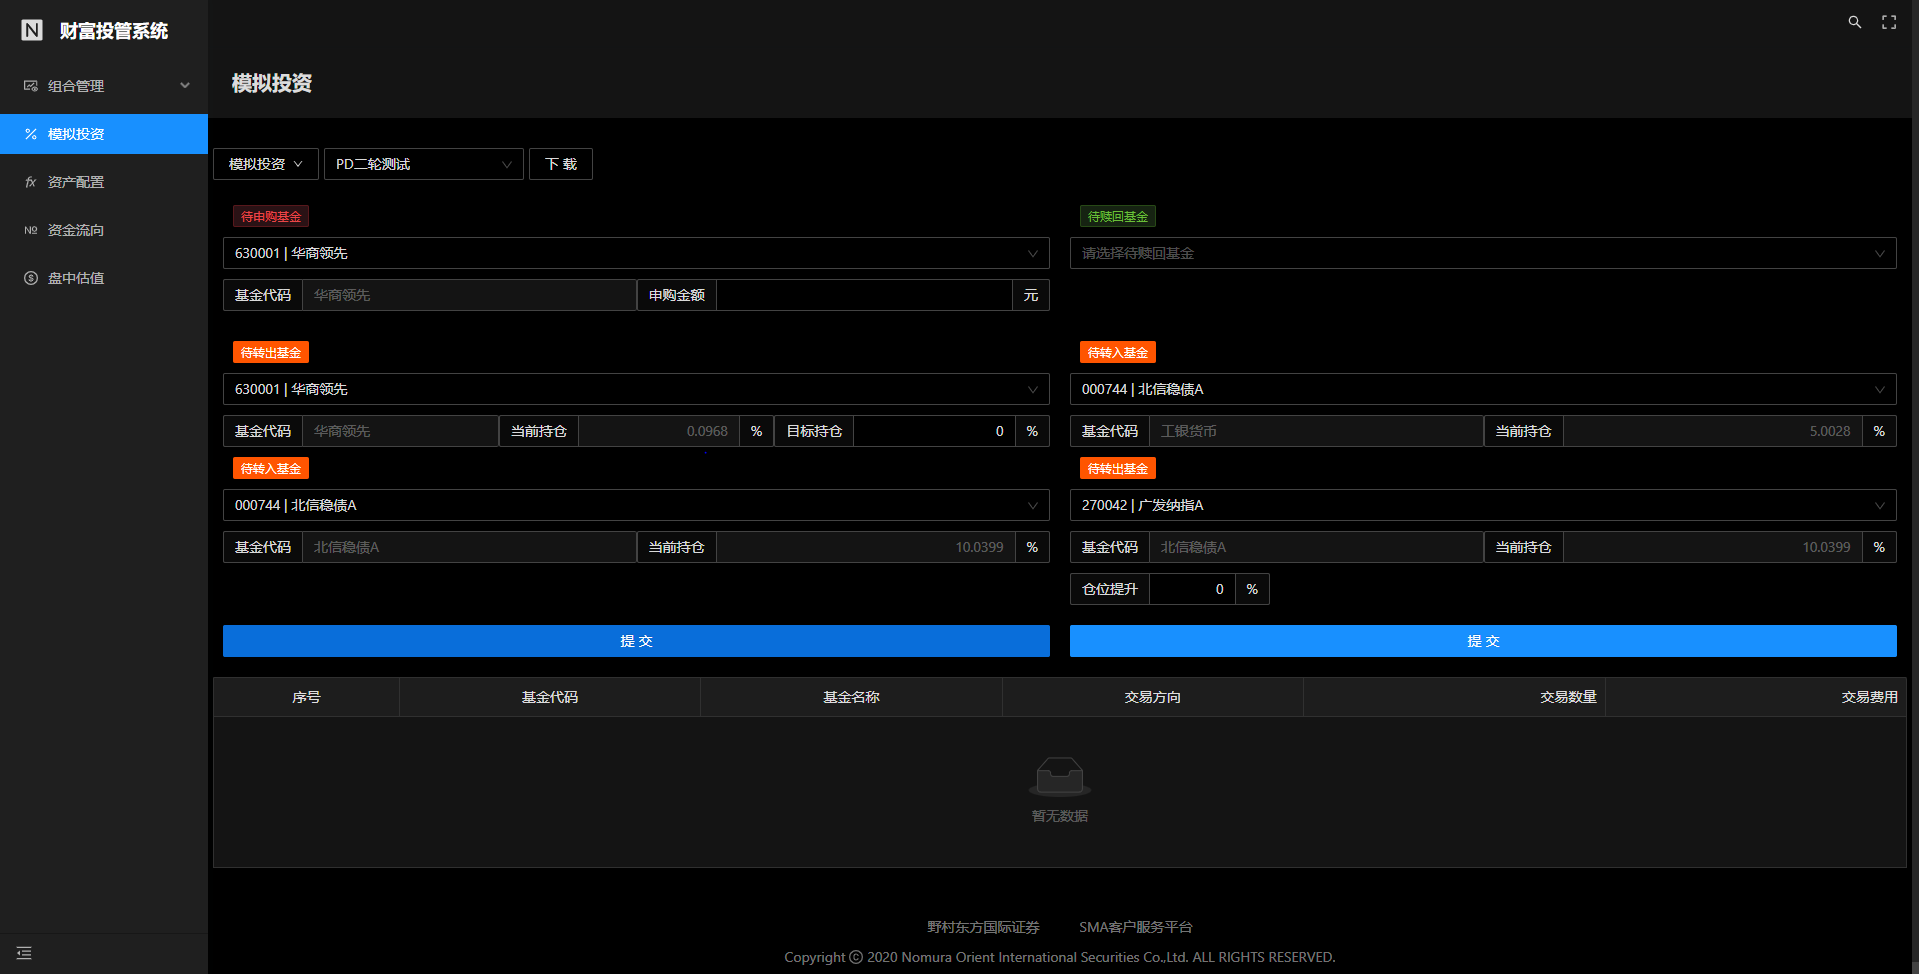The image size is (1919, 974).
Task: Click the 下载 button
Action: (x=560, y=163)
